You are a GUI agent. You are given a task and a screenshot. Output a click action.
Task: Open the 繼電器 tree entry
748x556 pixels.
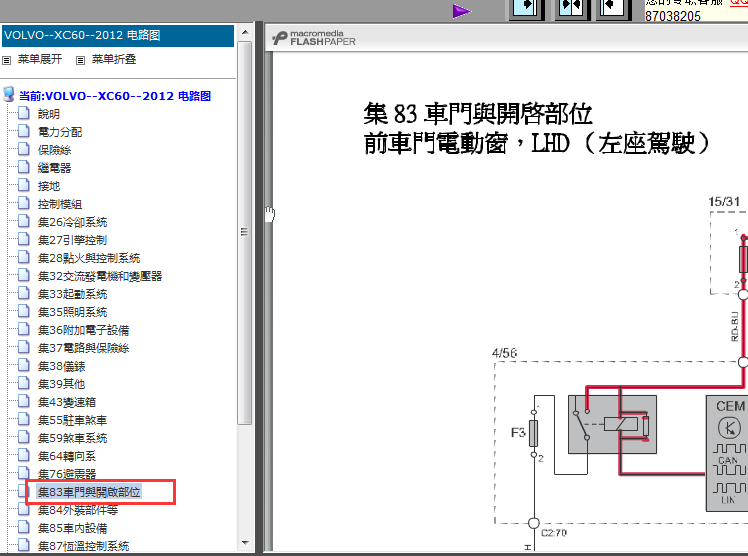pyautogui.click(x=54, y=168)
